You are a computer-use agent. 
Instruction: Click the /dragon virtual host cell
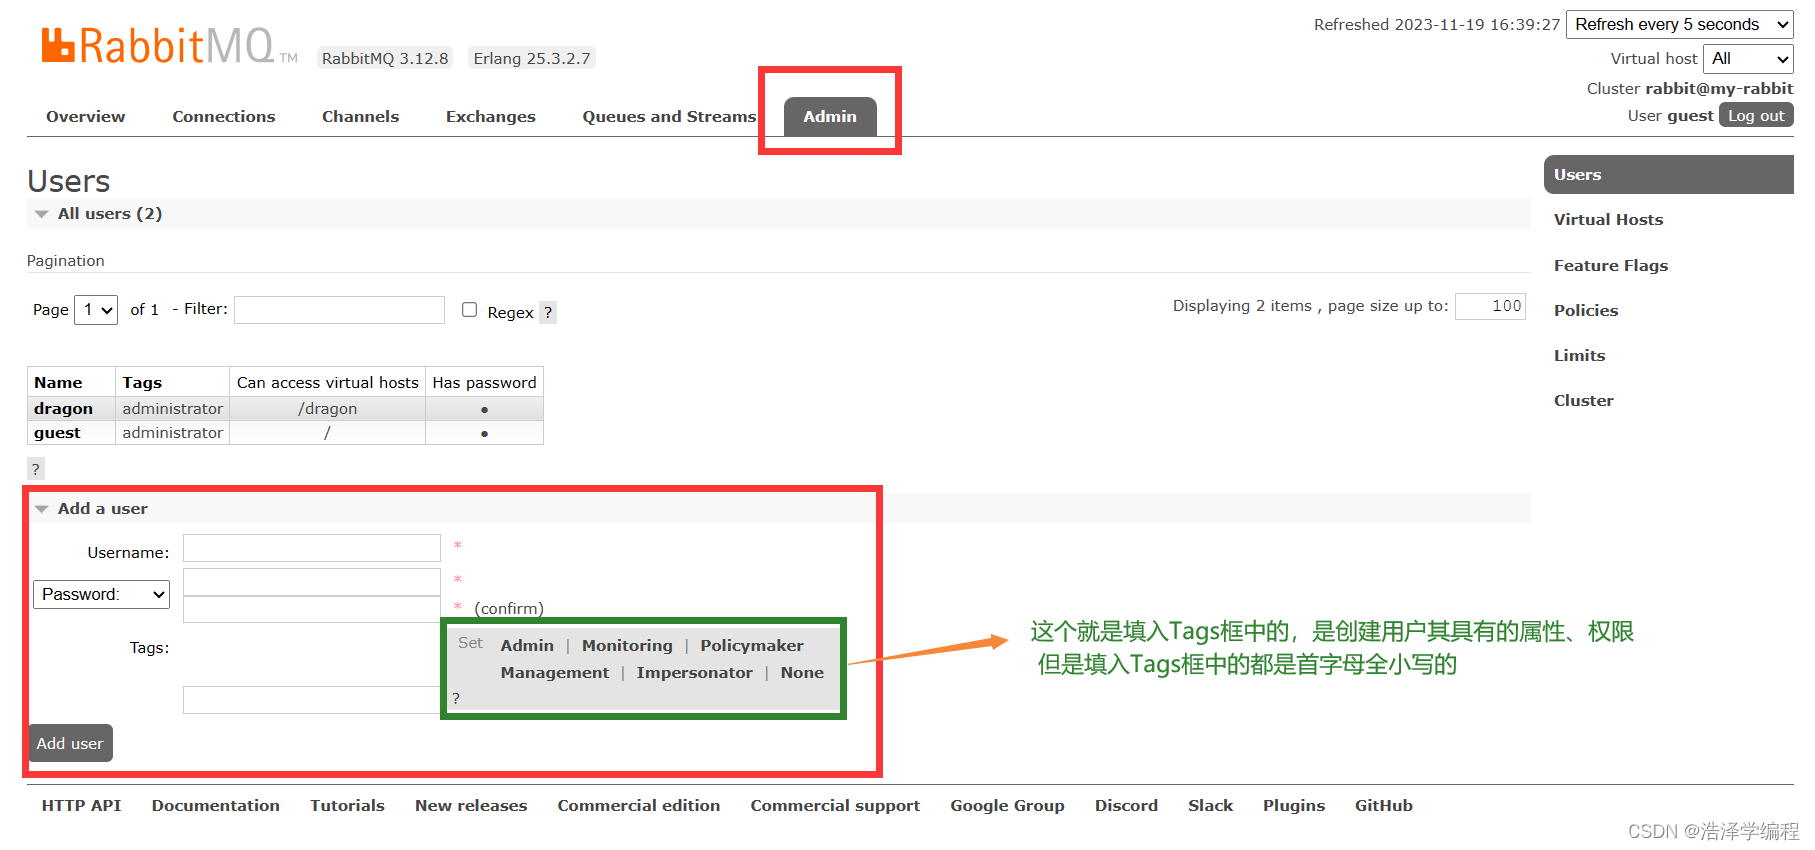[x=327, y=409]
